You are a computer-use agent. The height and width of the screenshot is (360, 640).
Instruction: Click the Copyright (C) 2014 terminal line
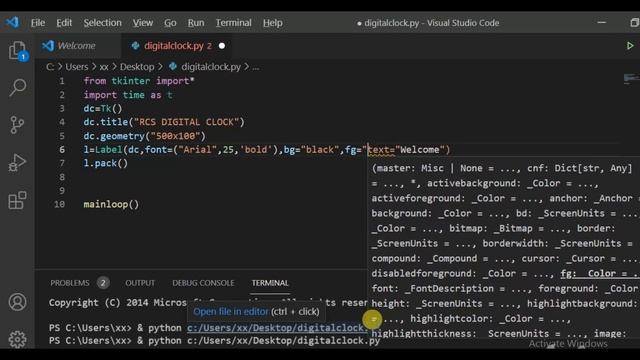pyautogui.click(x=207, y=303)
